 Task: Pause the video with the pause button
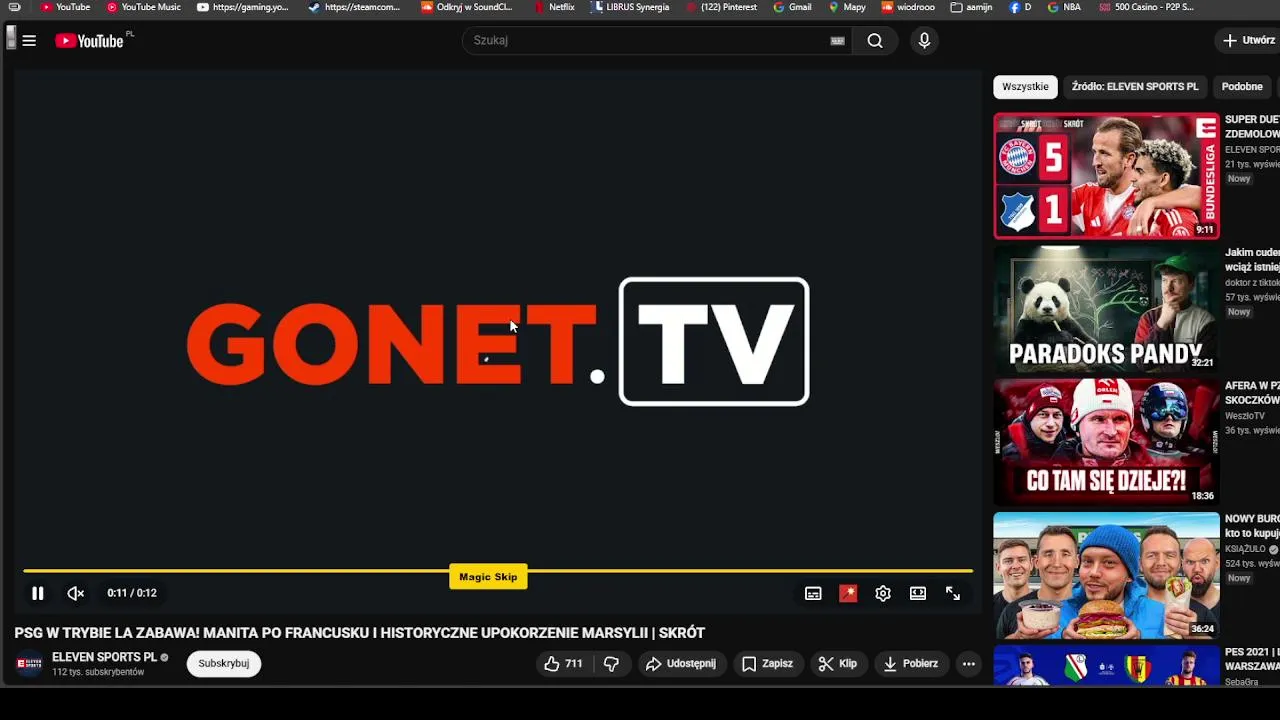click(x=37, y=593)
